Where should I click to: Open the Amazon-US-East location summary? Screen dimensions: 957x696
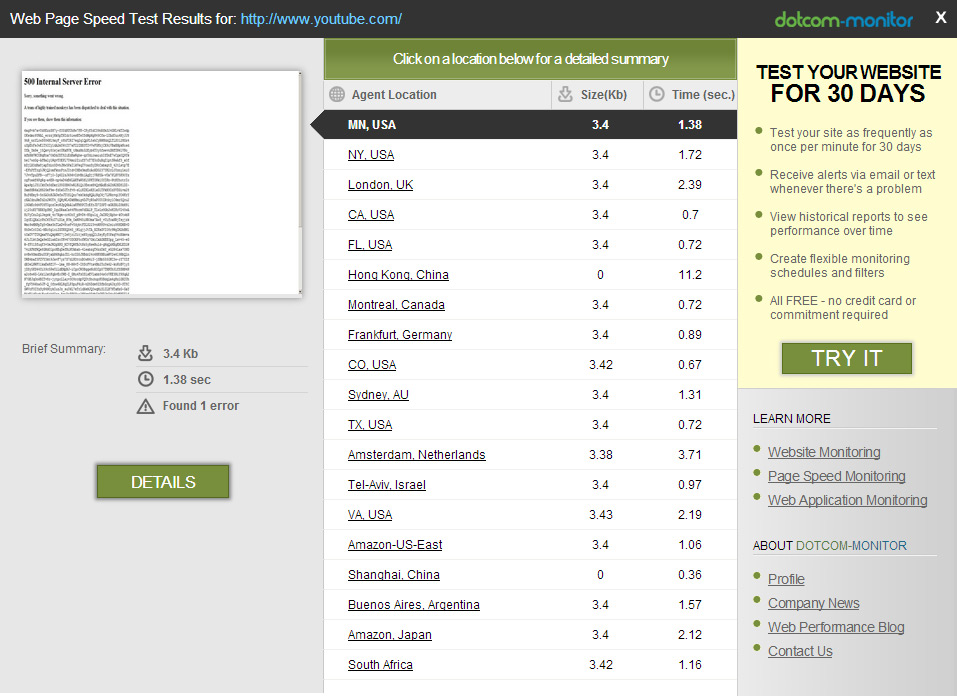pyautogui.click(x=395, y=544)
